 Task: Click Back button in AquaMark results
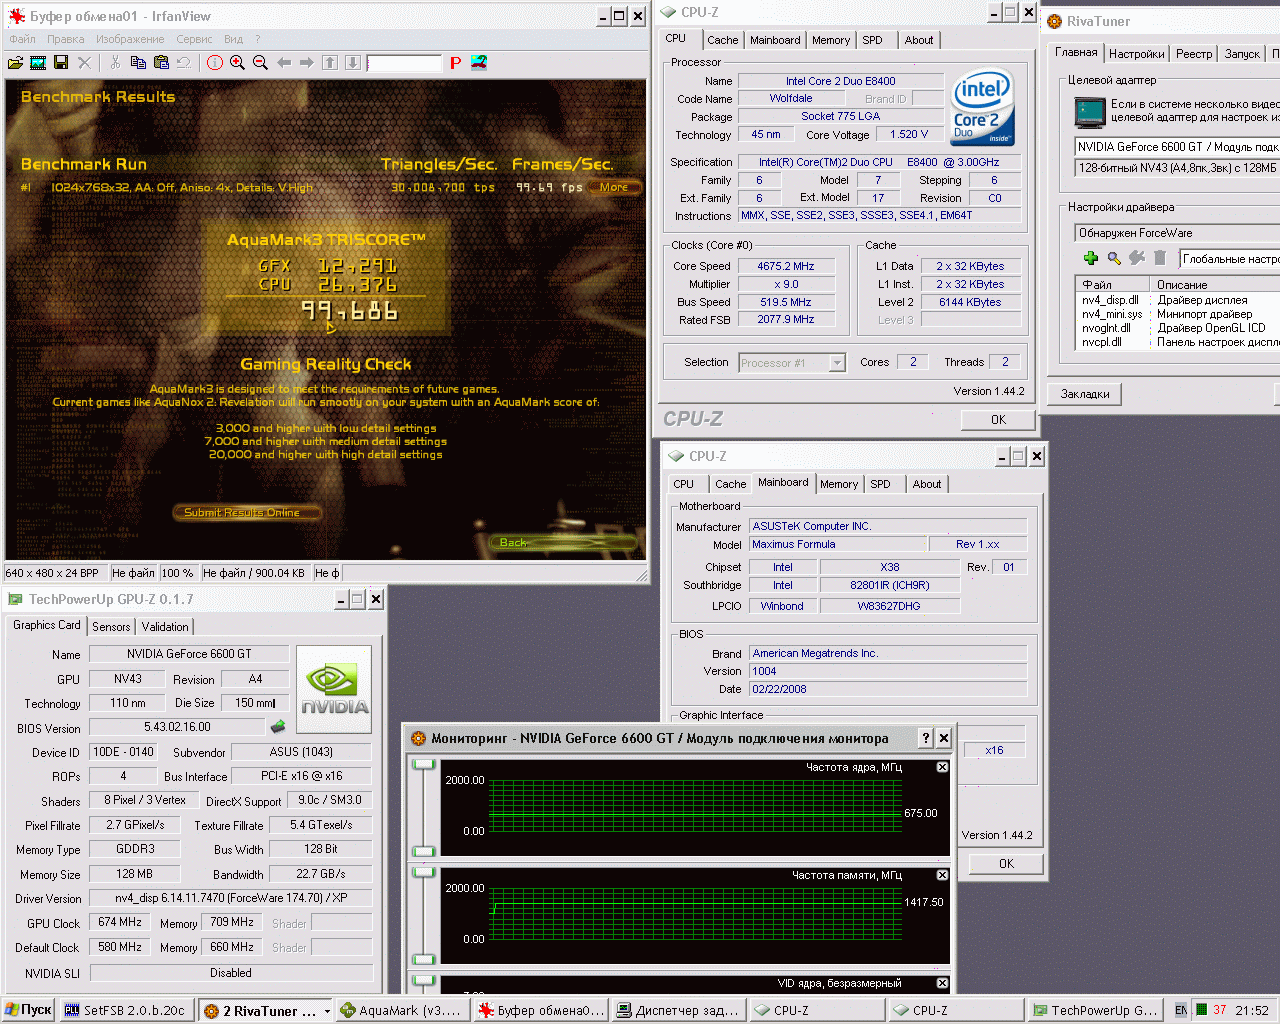pyautogui.click(x=565, y=542)
